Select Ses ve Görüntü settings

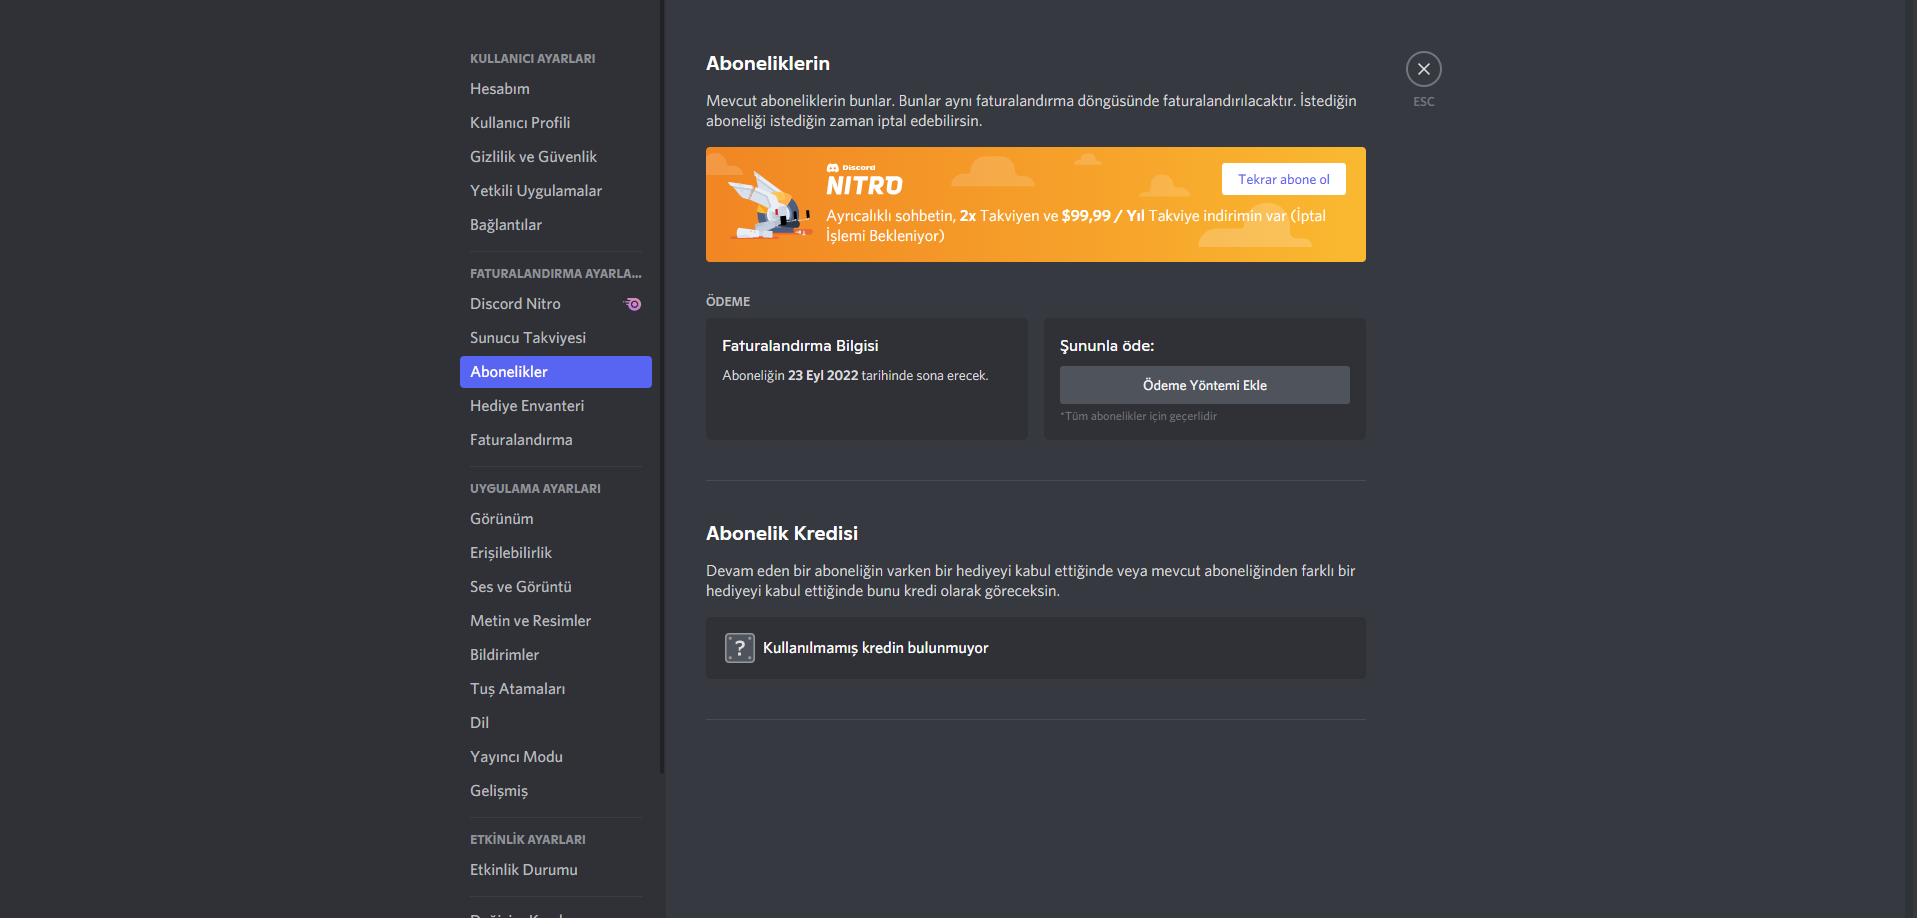tap(555, 587)
